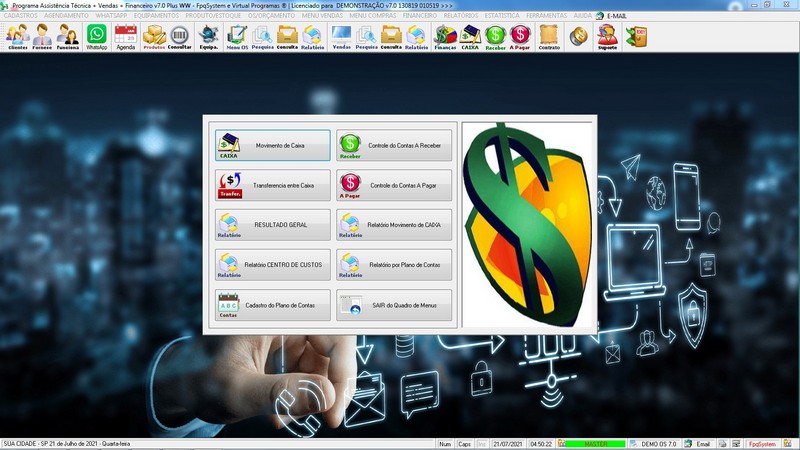Click Relatório Movimento de CAIXA button

click(394, 225)
